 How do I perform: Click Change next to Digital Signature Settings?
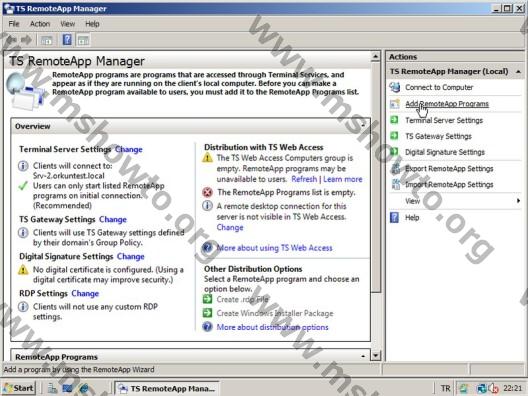[x=131, y=257]
